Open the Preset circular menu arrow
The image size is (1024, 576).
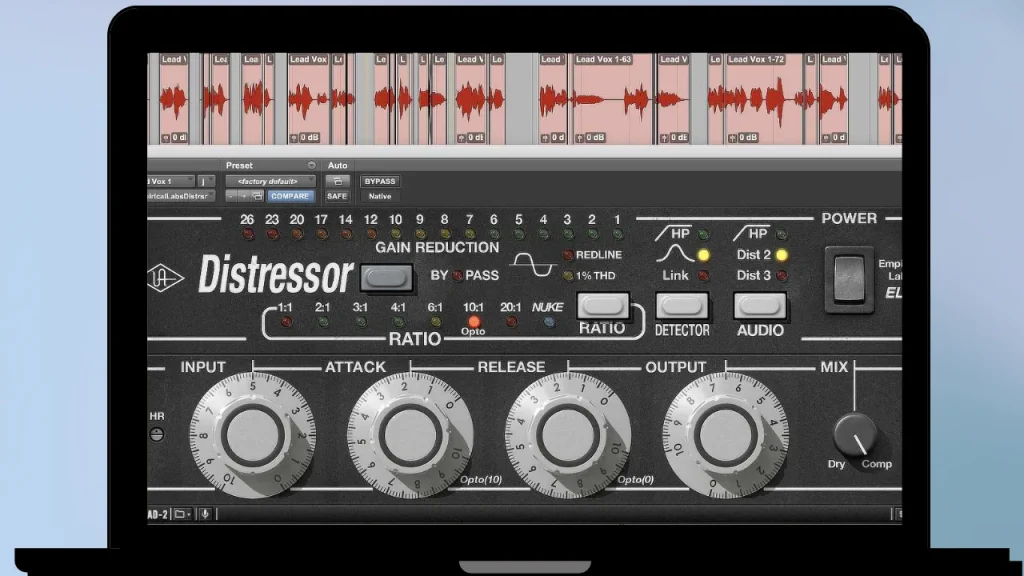coord(312,165)
